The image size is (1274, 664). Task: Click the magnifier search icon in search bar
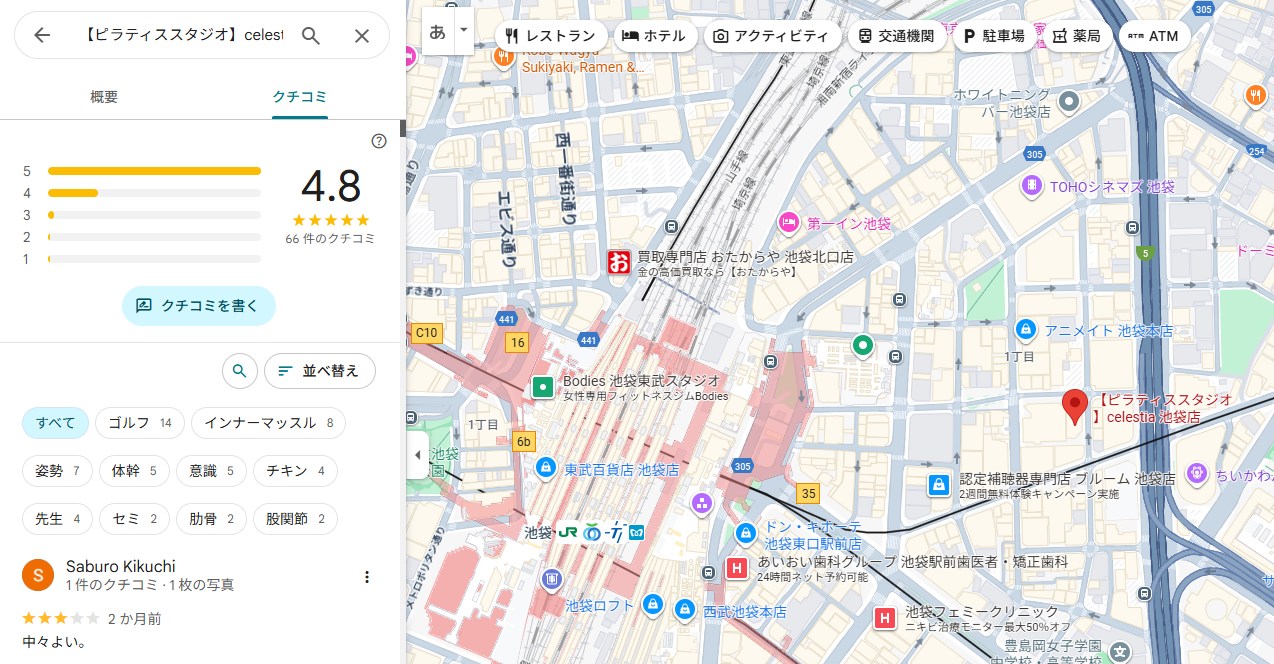coord(311,36)
